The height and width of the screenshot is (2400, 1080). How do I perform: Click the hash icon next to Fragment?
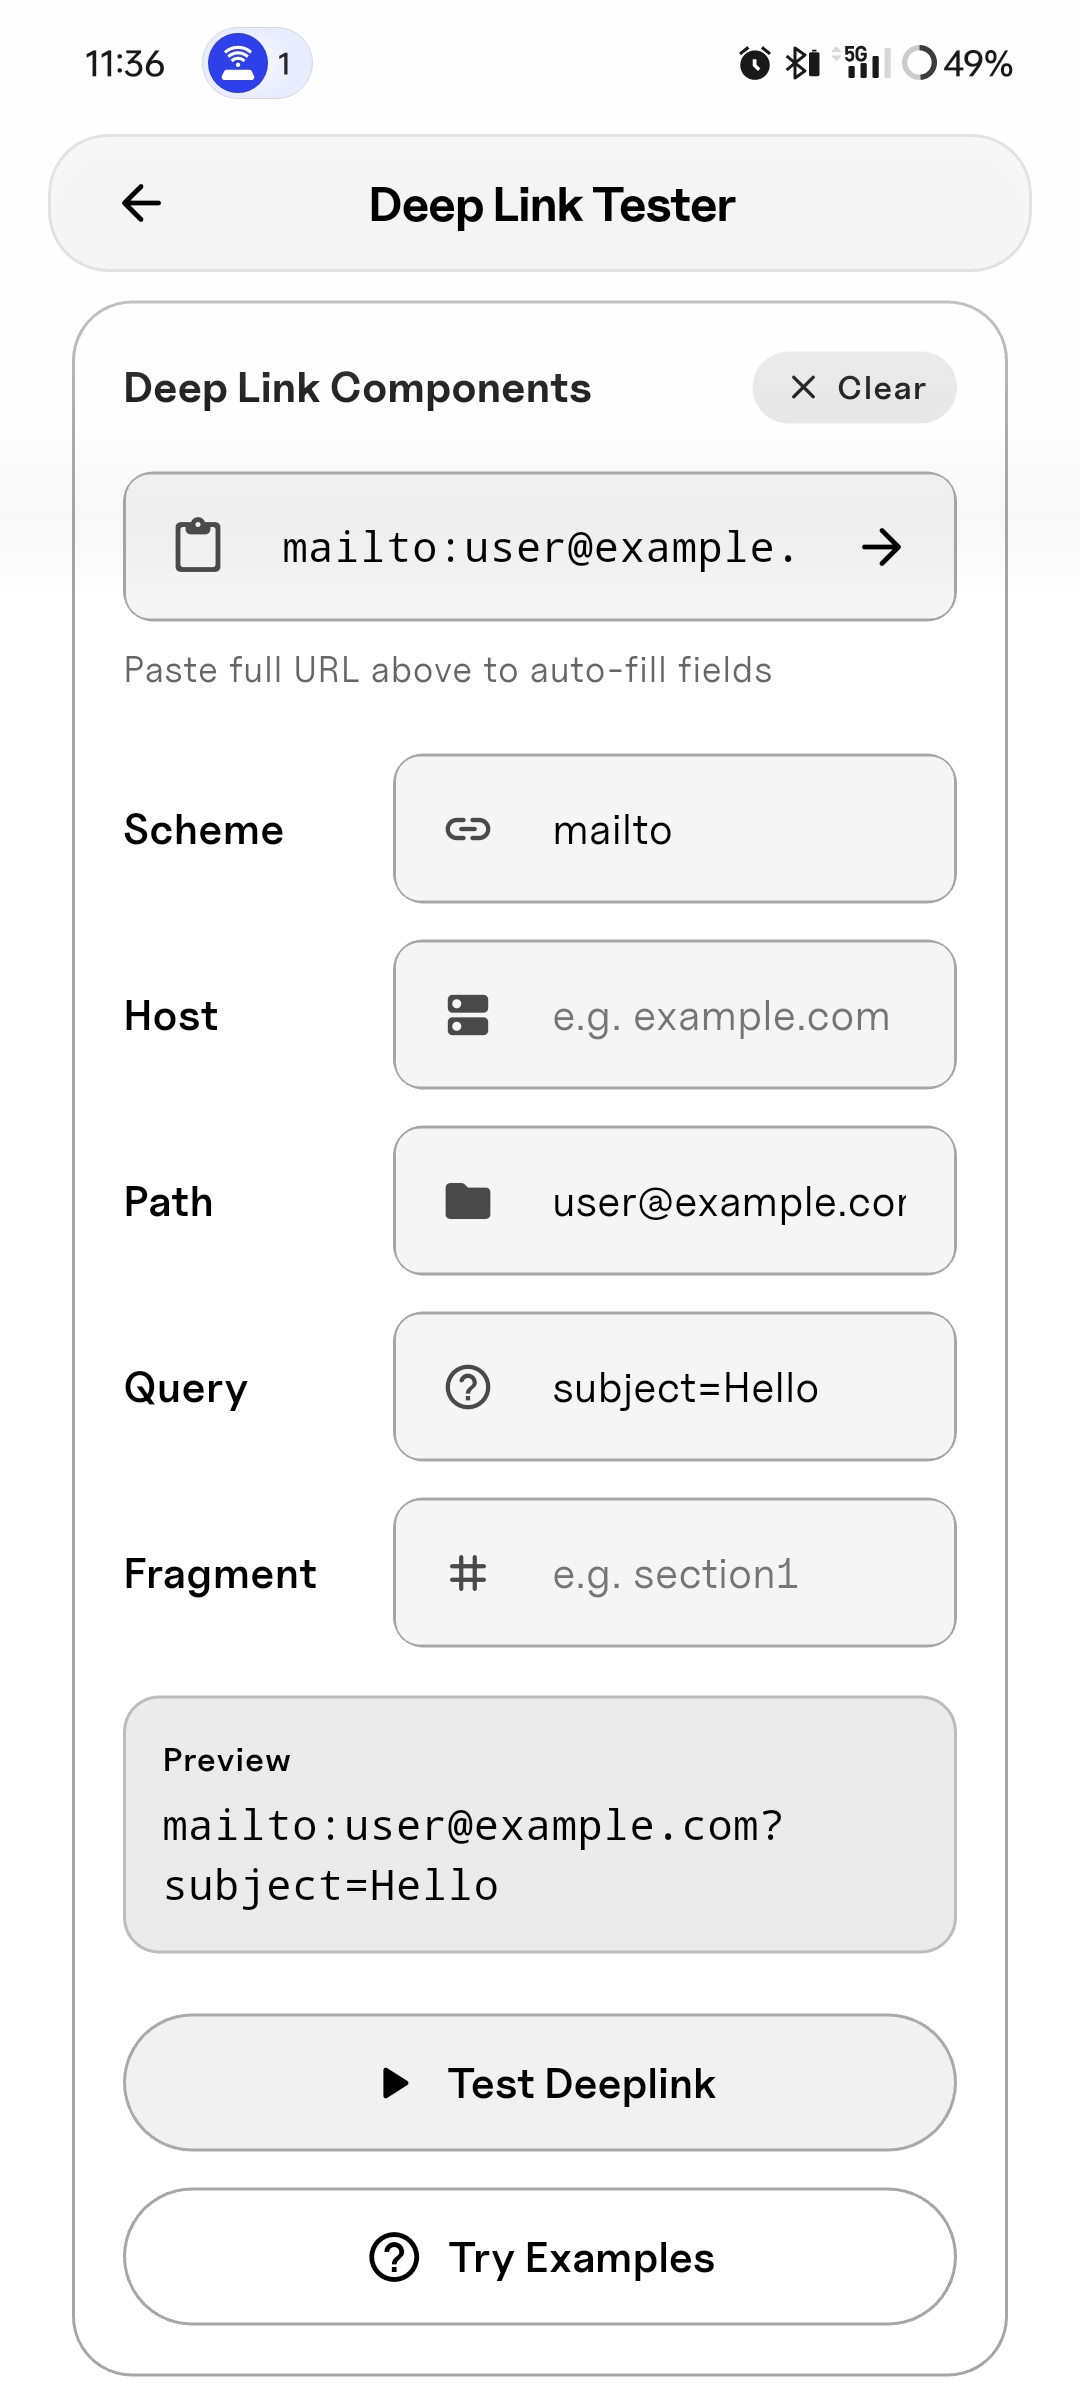(466, 1573)
